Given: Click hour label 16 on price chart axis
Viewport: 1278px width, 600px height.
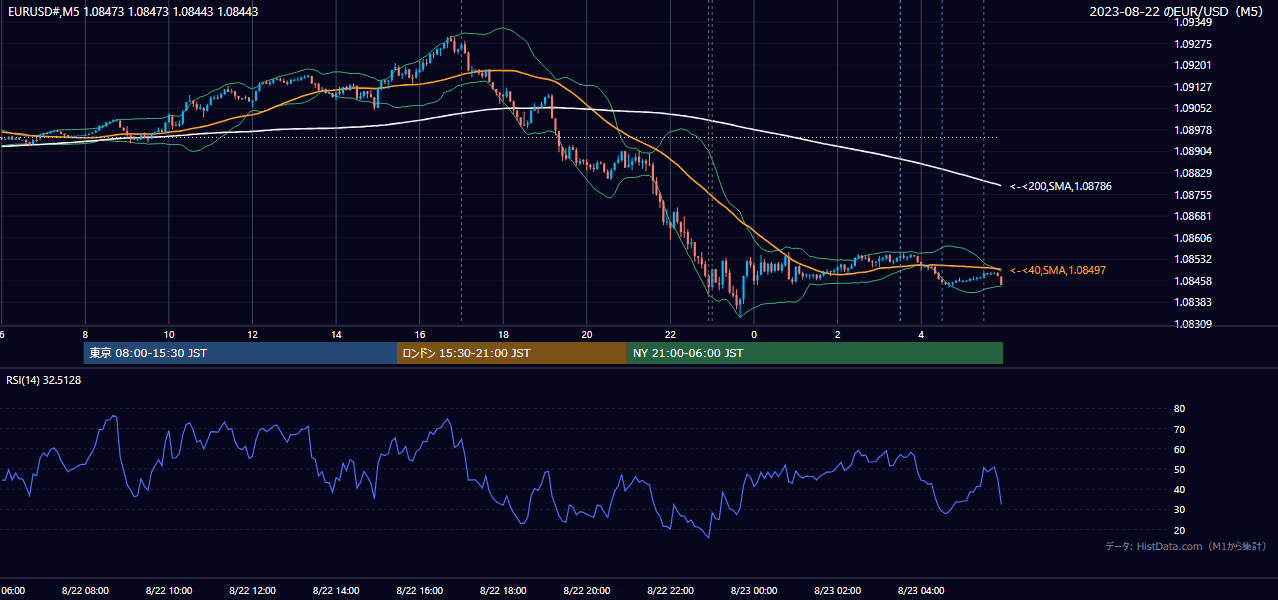Looking at the screenshot, I should point(420,335).
